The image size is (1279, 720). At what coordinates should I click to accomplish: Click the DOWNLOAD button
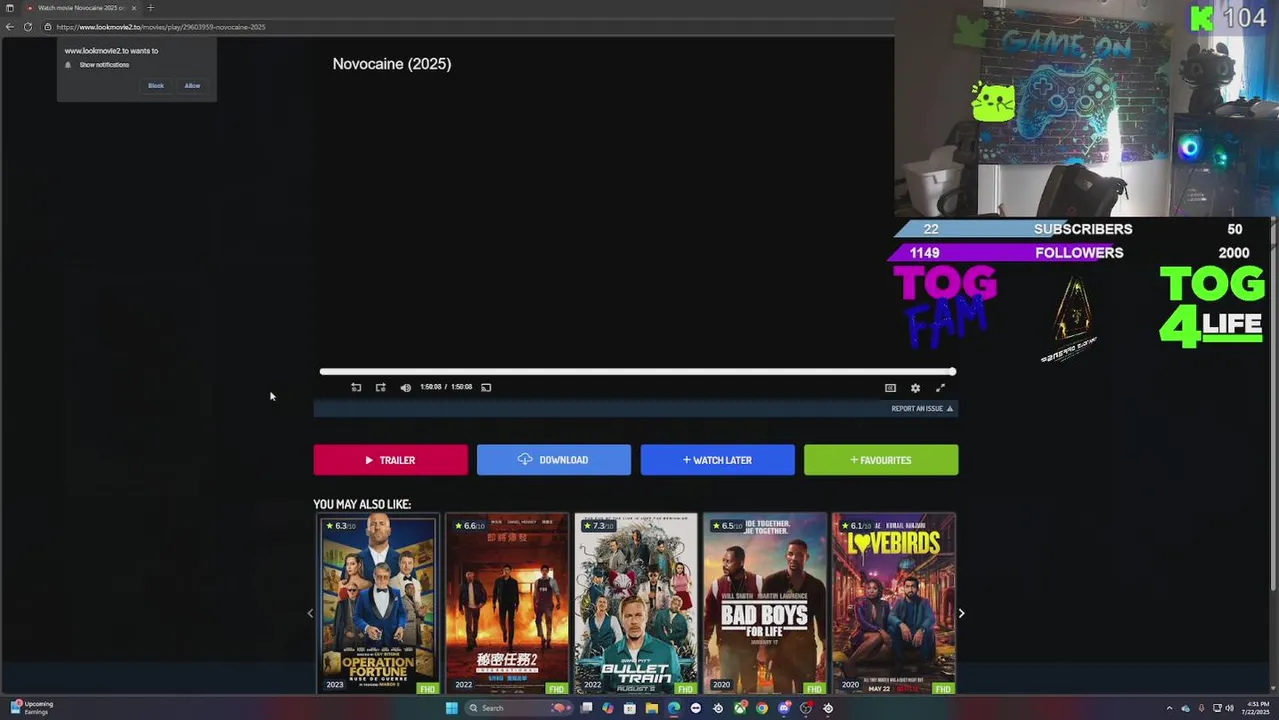click(x=554, y=460)
